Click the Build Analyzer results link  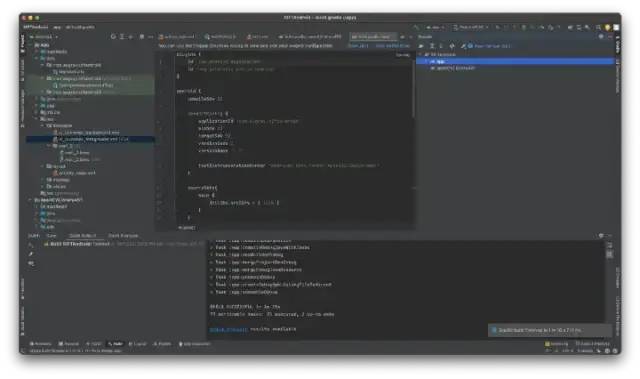[x=228, y=329]
